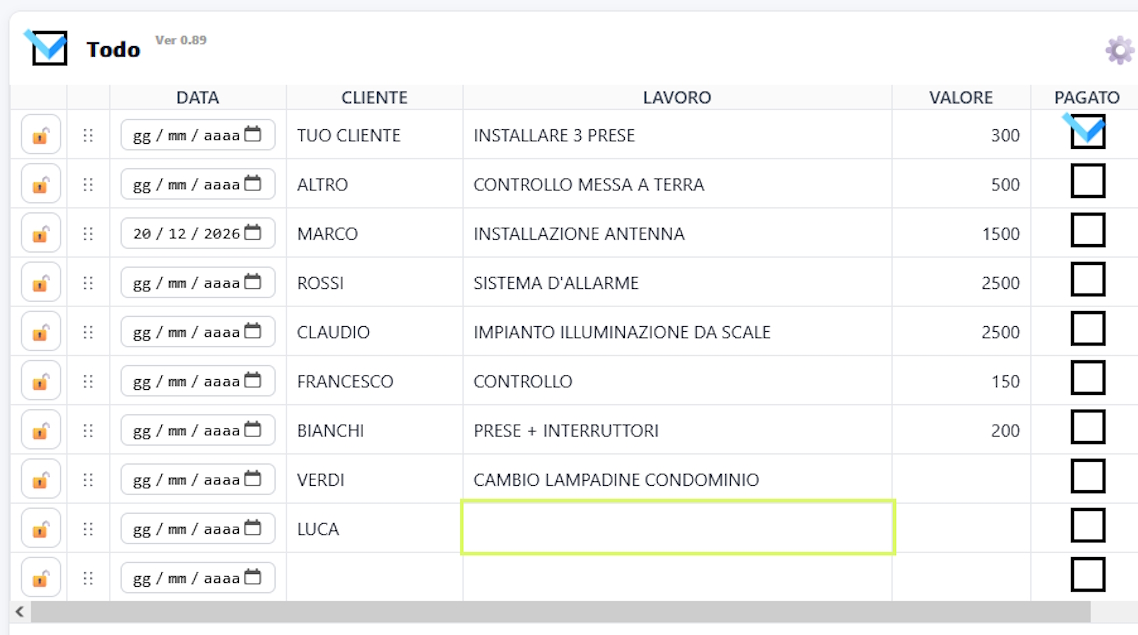Click the padlock icon on the VERDI row
This screenshot has width=1138, height=635.
pos(39,478)
